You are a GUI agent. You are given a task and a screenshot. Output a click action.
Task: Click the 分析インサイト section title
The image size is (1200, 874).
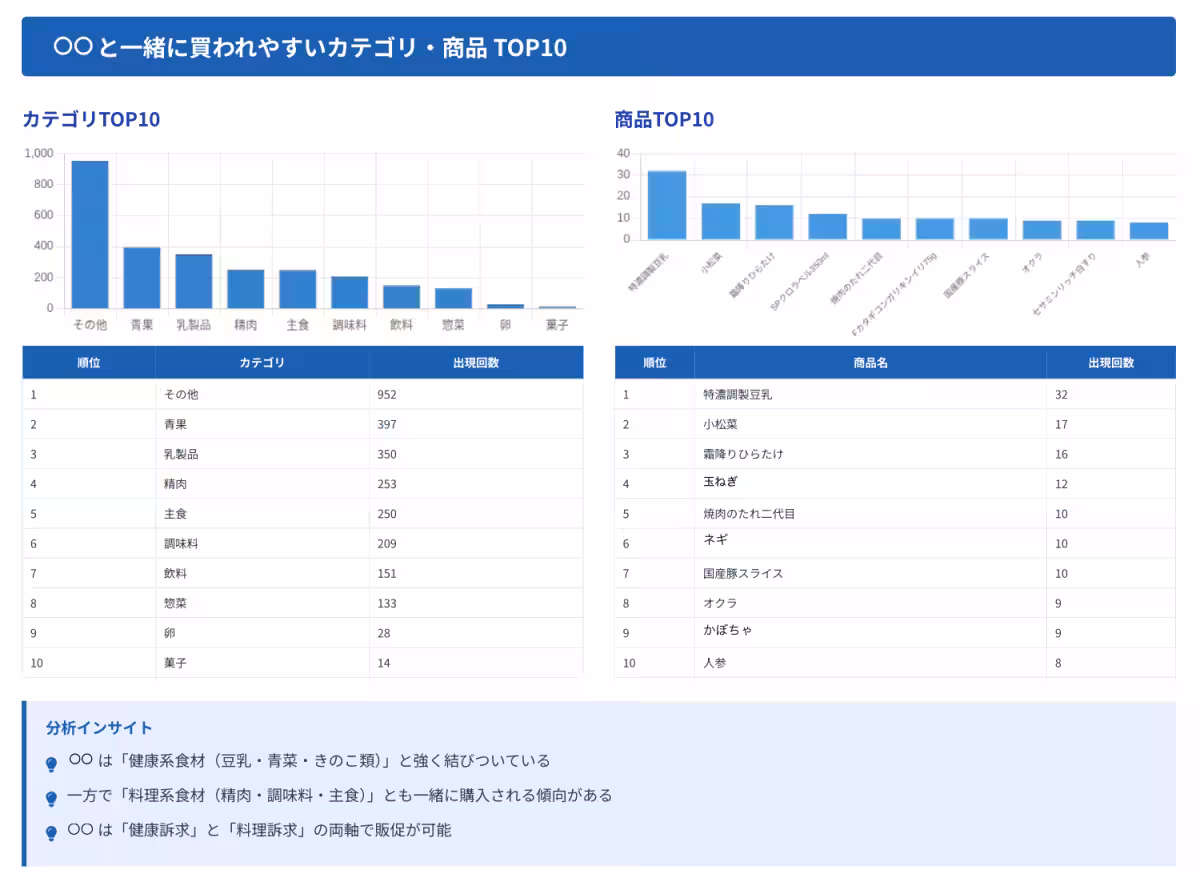[x=99, y=728]
